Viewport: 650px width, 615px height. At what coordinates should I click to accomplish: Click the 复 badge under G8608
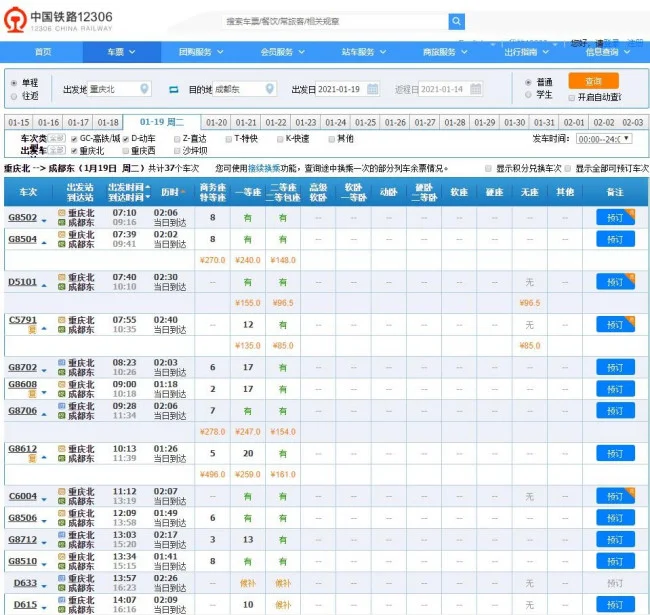point(32,394)
